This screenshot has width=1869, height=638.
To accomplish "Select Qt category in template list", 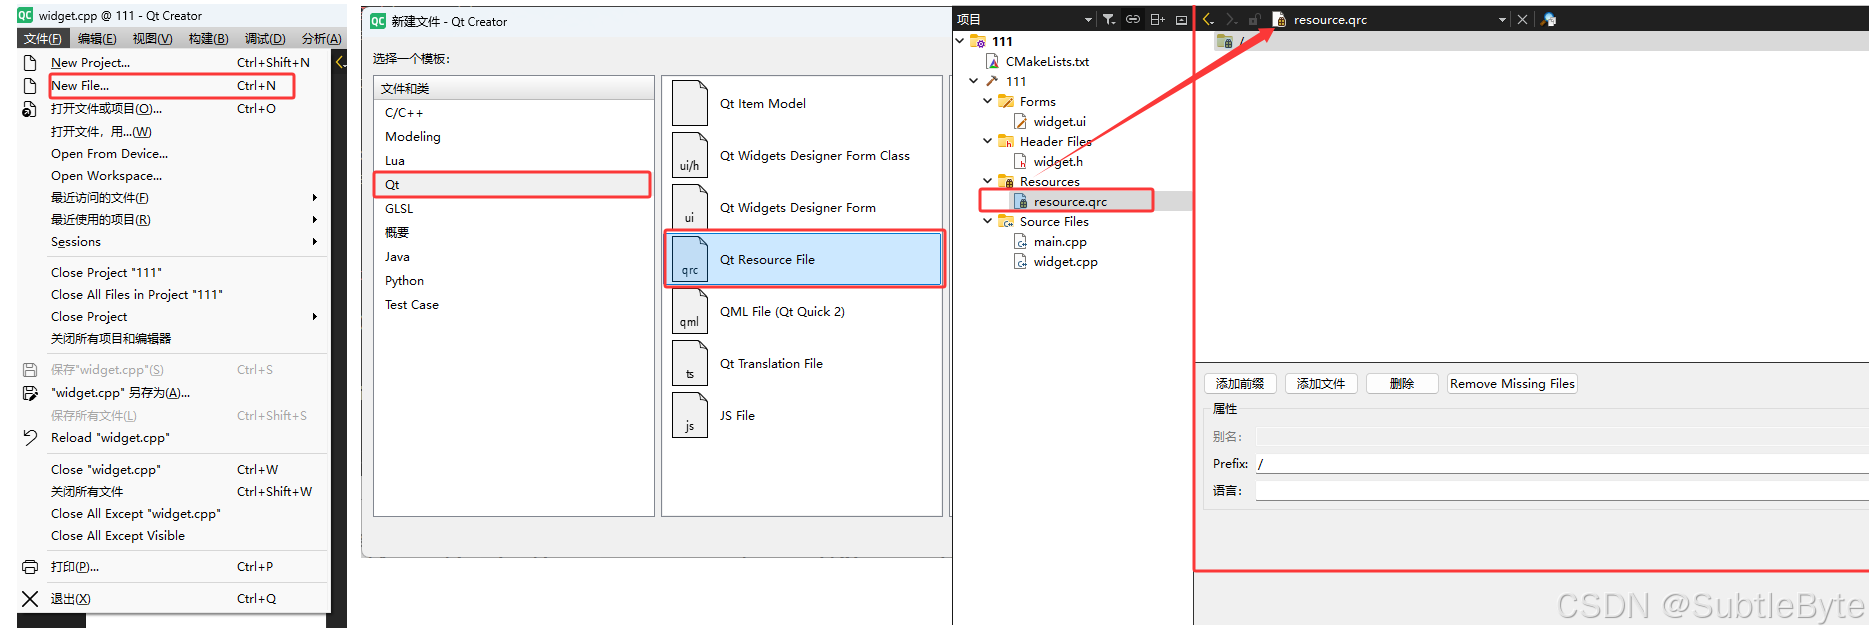I will (x=514, y=185).
